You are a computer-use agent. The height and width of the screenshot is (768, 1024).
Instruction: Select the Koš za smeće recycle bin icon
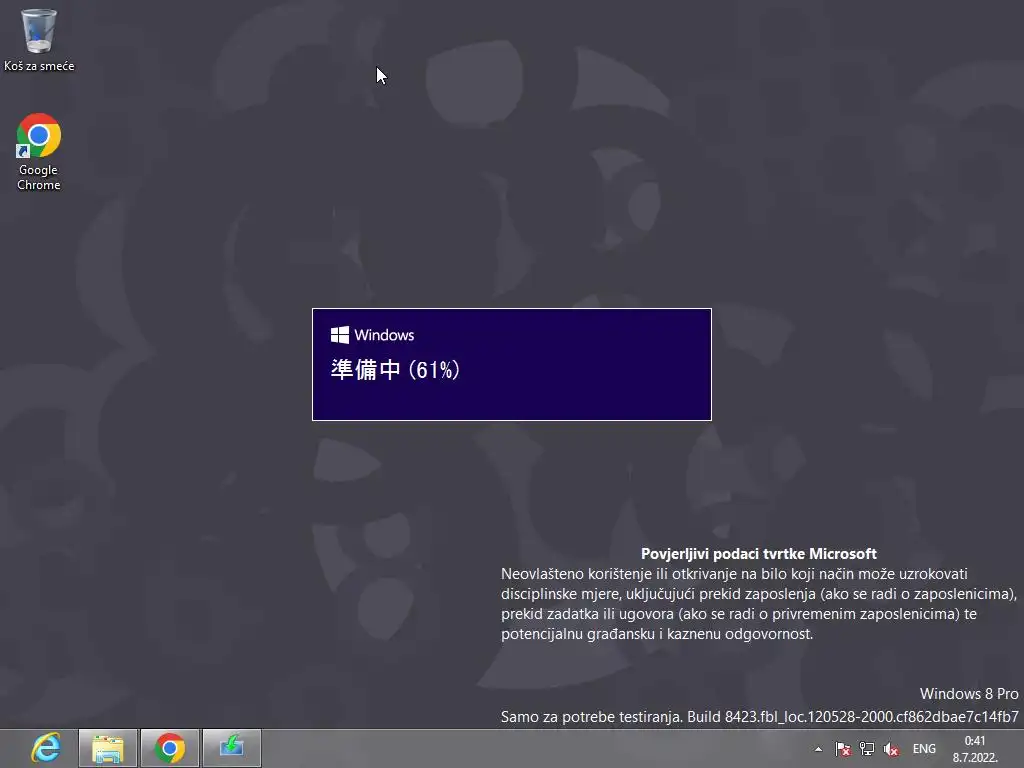(x=39, y=39)
